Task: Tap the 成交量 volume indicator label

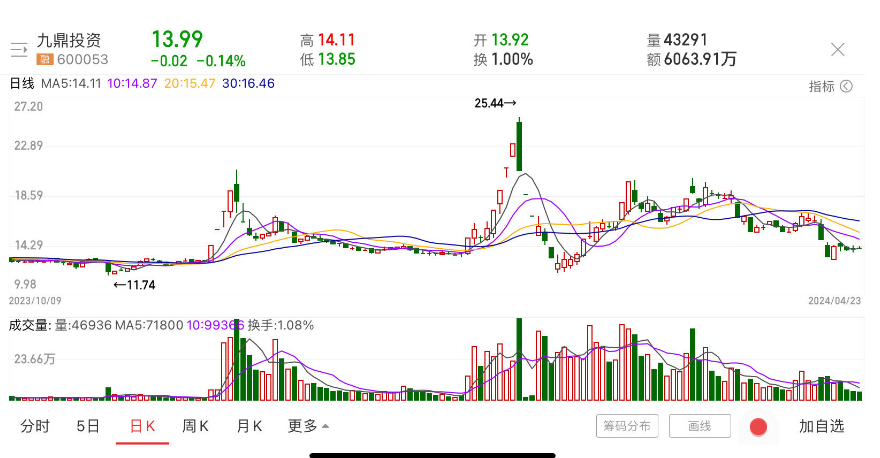Action: click(x=28, y=324)
